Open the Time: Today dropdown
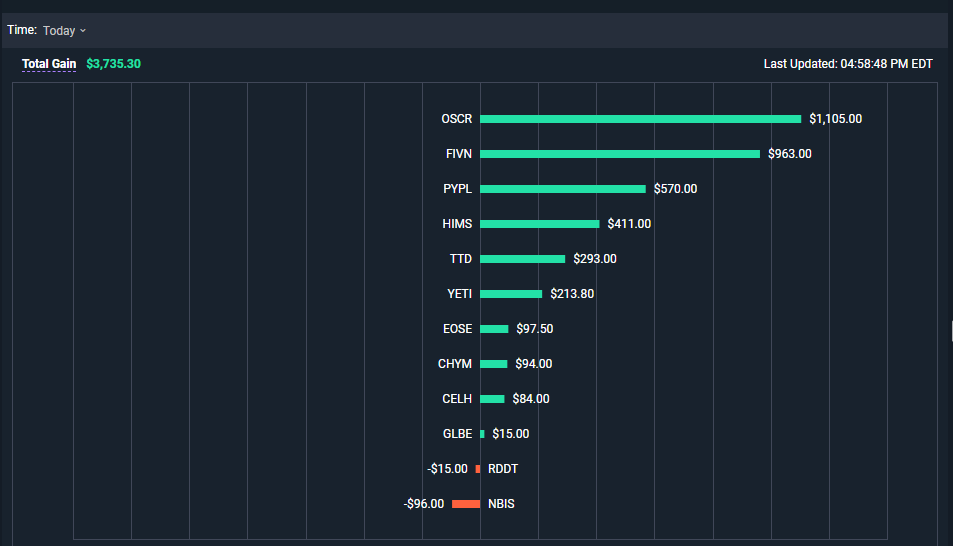 coord(64,30)
